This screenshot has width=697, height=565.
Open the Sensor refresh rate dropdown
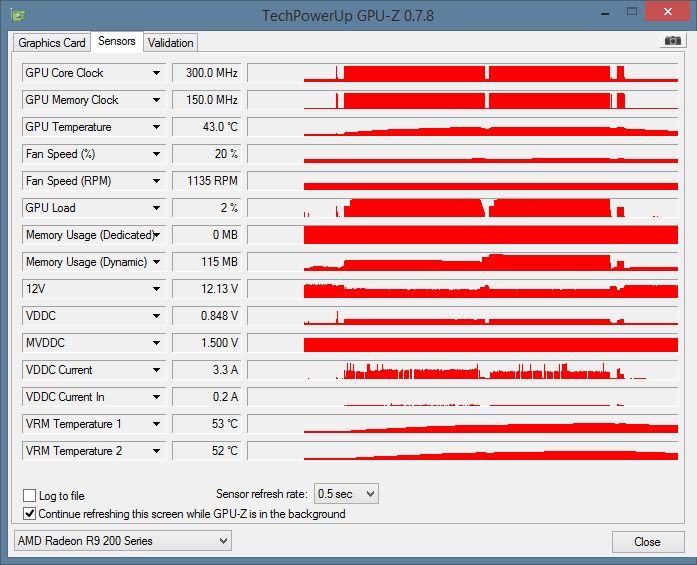point(346,494)
